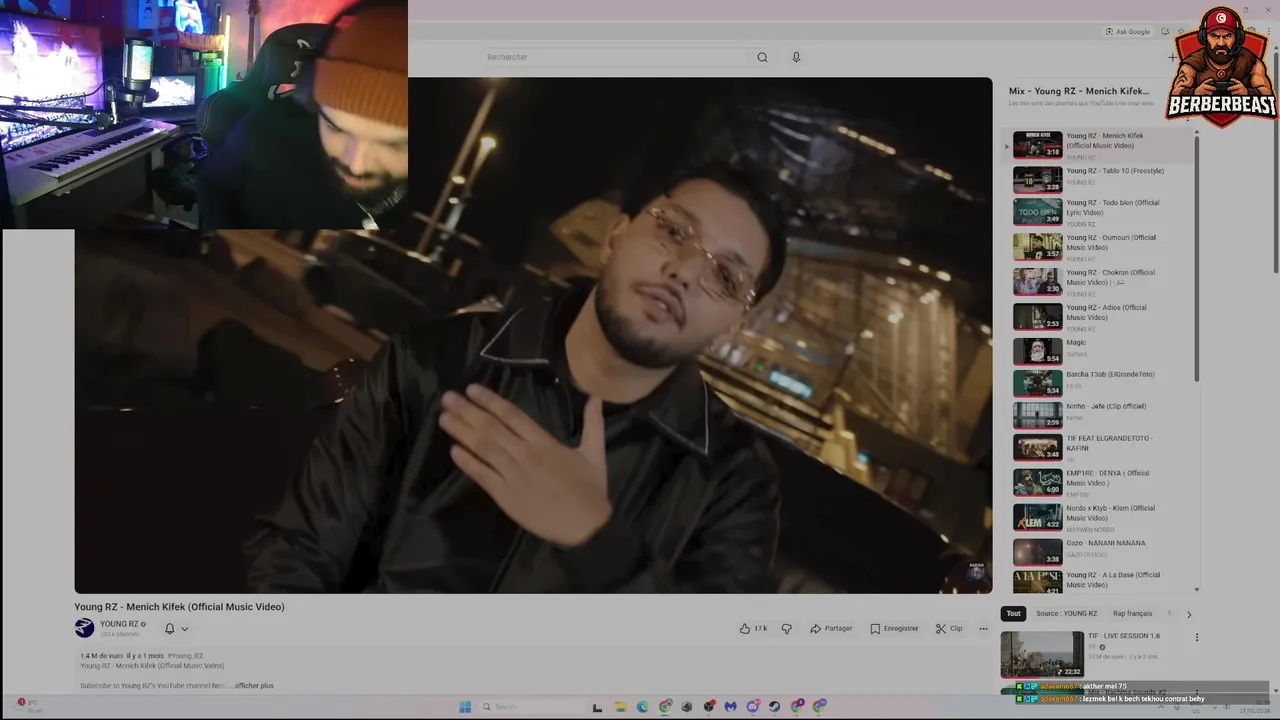Screen dimensions: 1280x720
Task: Open the first Chrome icon in taskbar
Action: coord(664,707)
